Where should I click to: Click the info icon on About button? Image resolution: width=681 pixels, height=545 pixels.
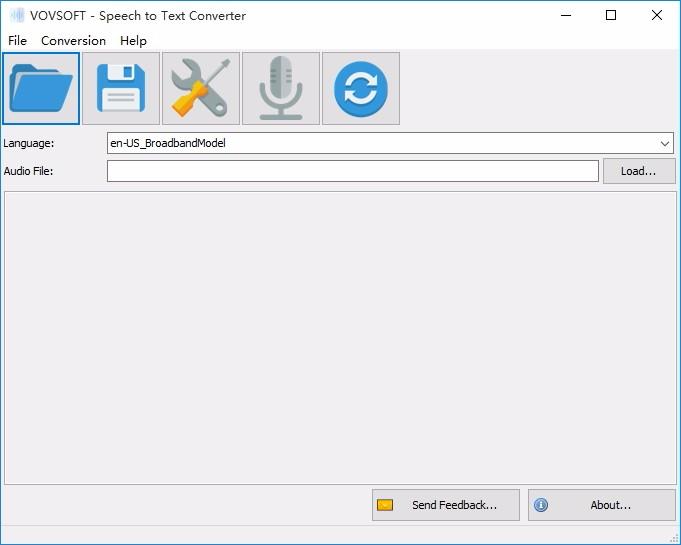(x=541, y=505)
